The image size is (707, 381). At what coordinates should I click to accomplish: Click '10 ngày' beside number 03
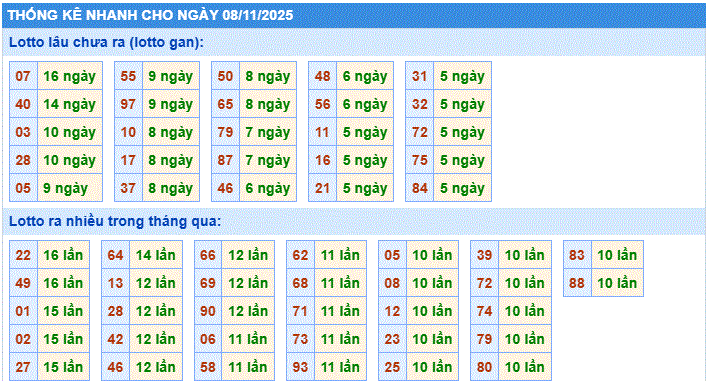[x=70, y=132]
